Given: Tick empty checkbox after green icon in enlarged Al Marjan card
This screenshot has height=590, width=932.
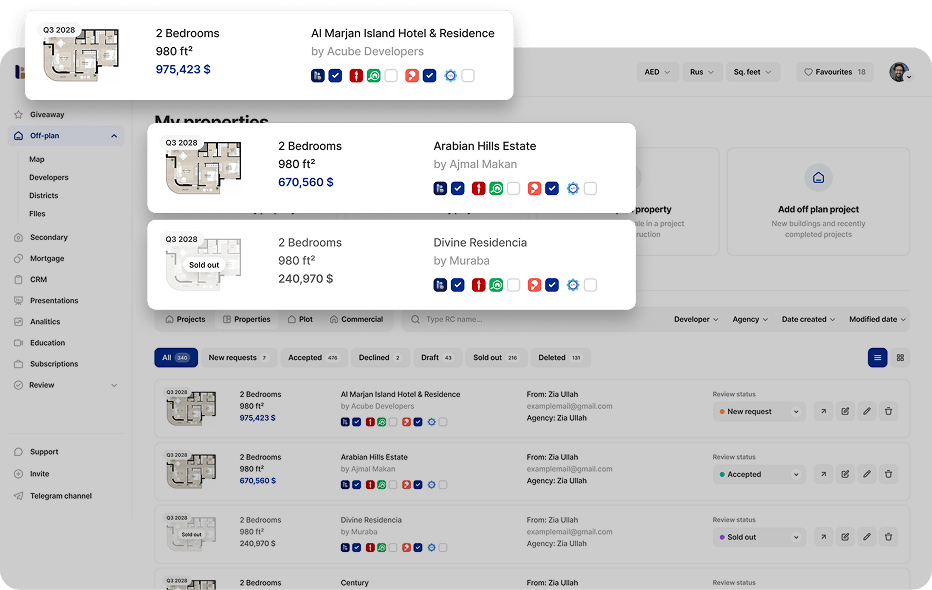Looking at the screenshot, I should click(x=391, y=75).
